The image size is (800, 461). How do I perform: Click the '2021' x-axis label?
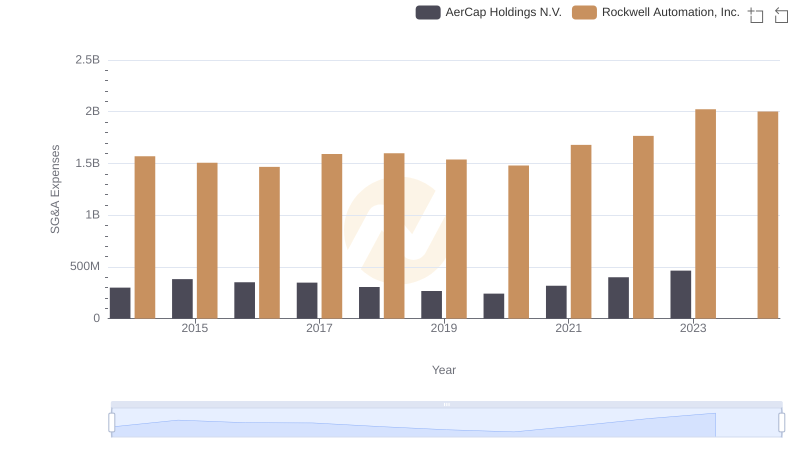(x=568, y=328)
